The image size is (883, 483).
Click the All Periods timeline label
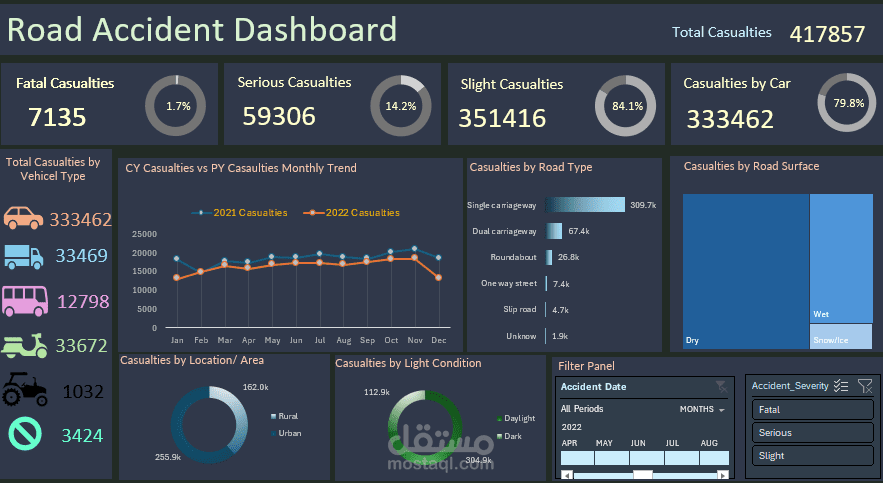pyautogui.click(x=582, y=409)
